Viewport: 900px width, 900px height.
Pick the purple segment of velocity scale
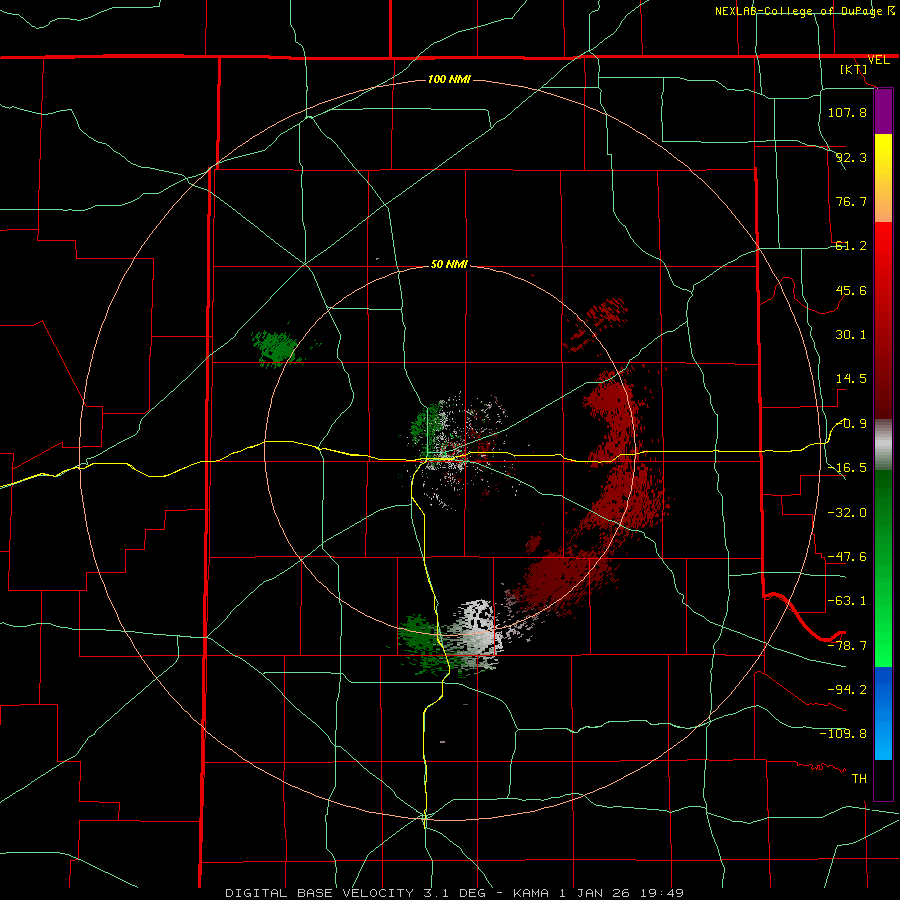pyautogui.click(x=883, y=111)
